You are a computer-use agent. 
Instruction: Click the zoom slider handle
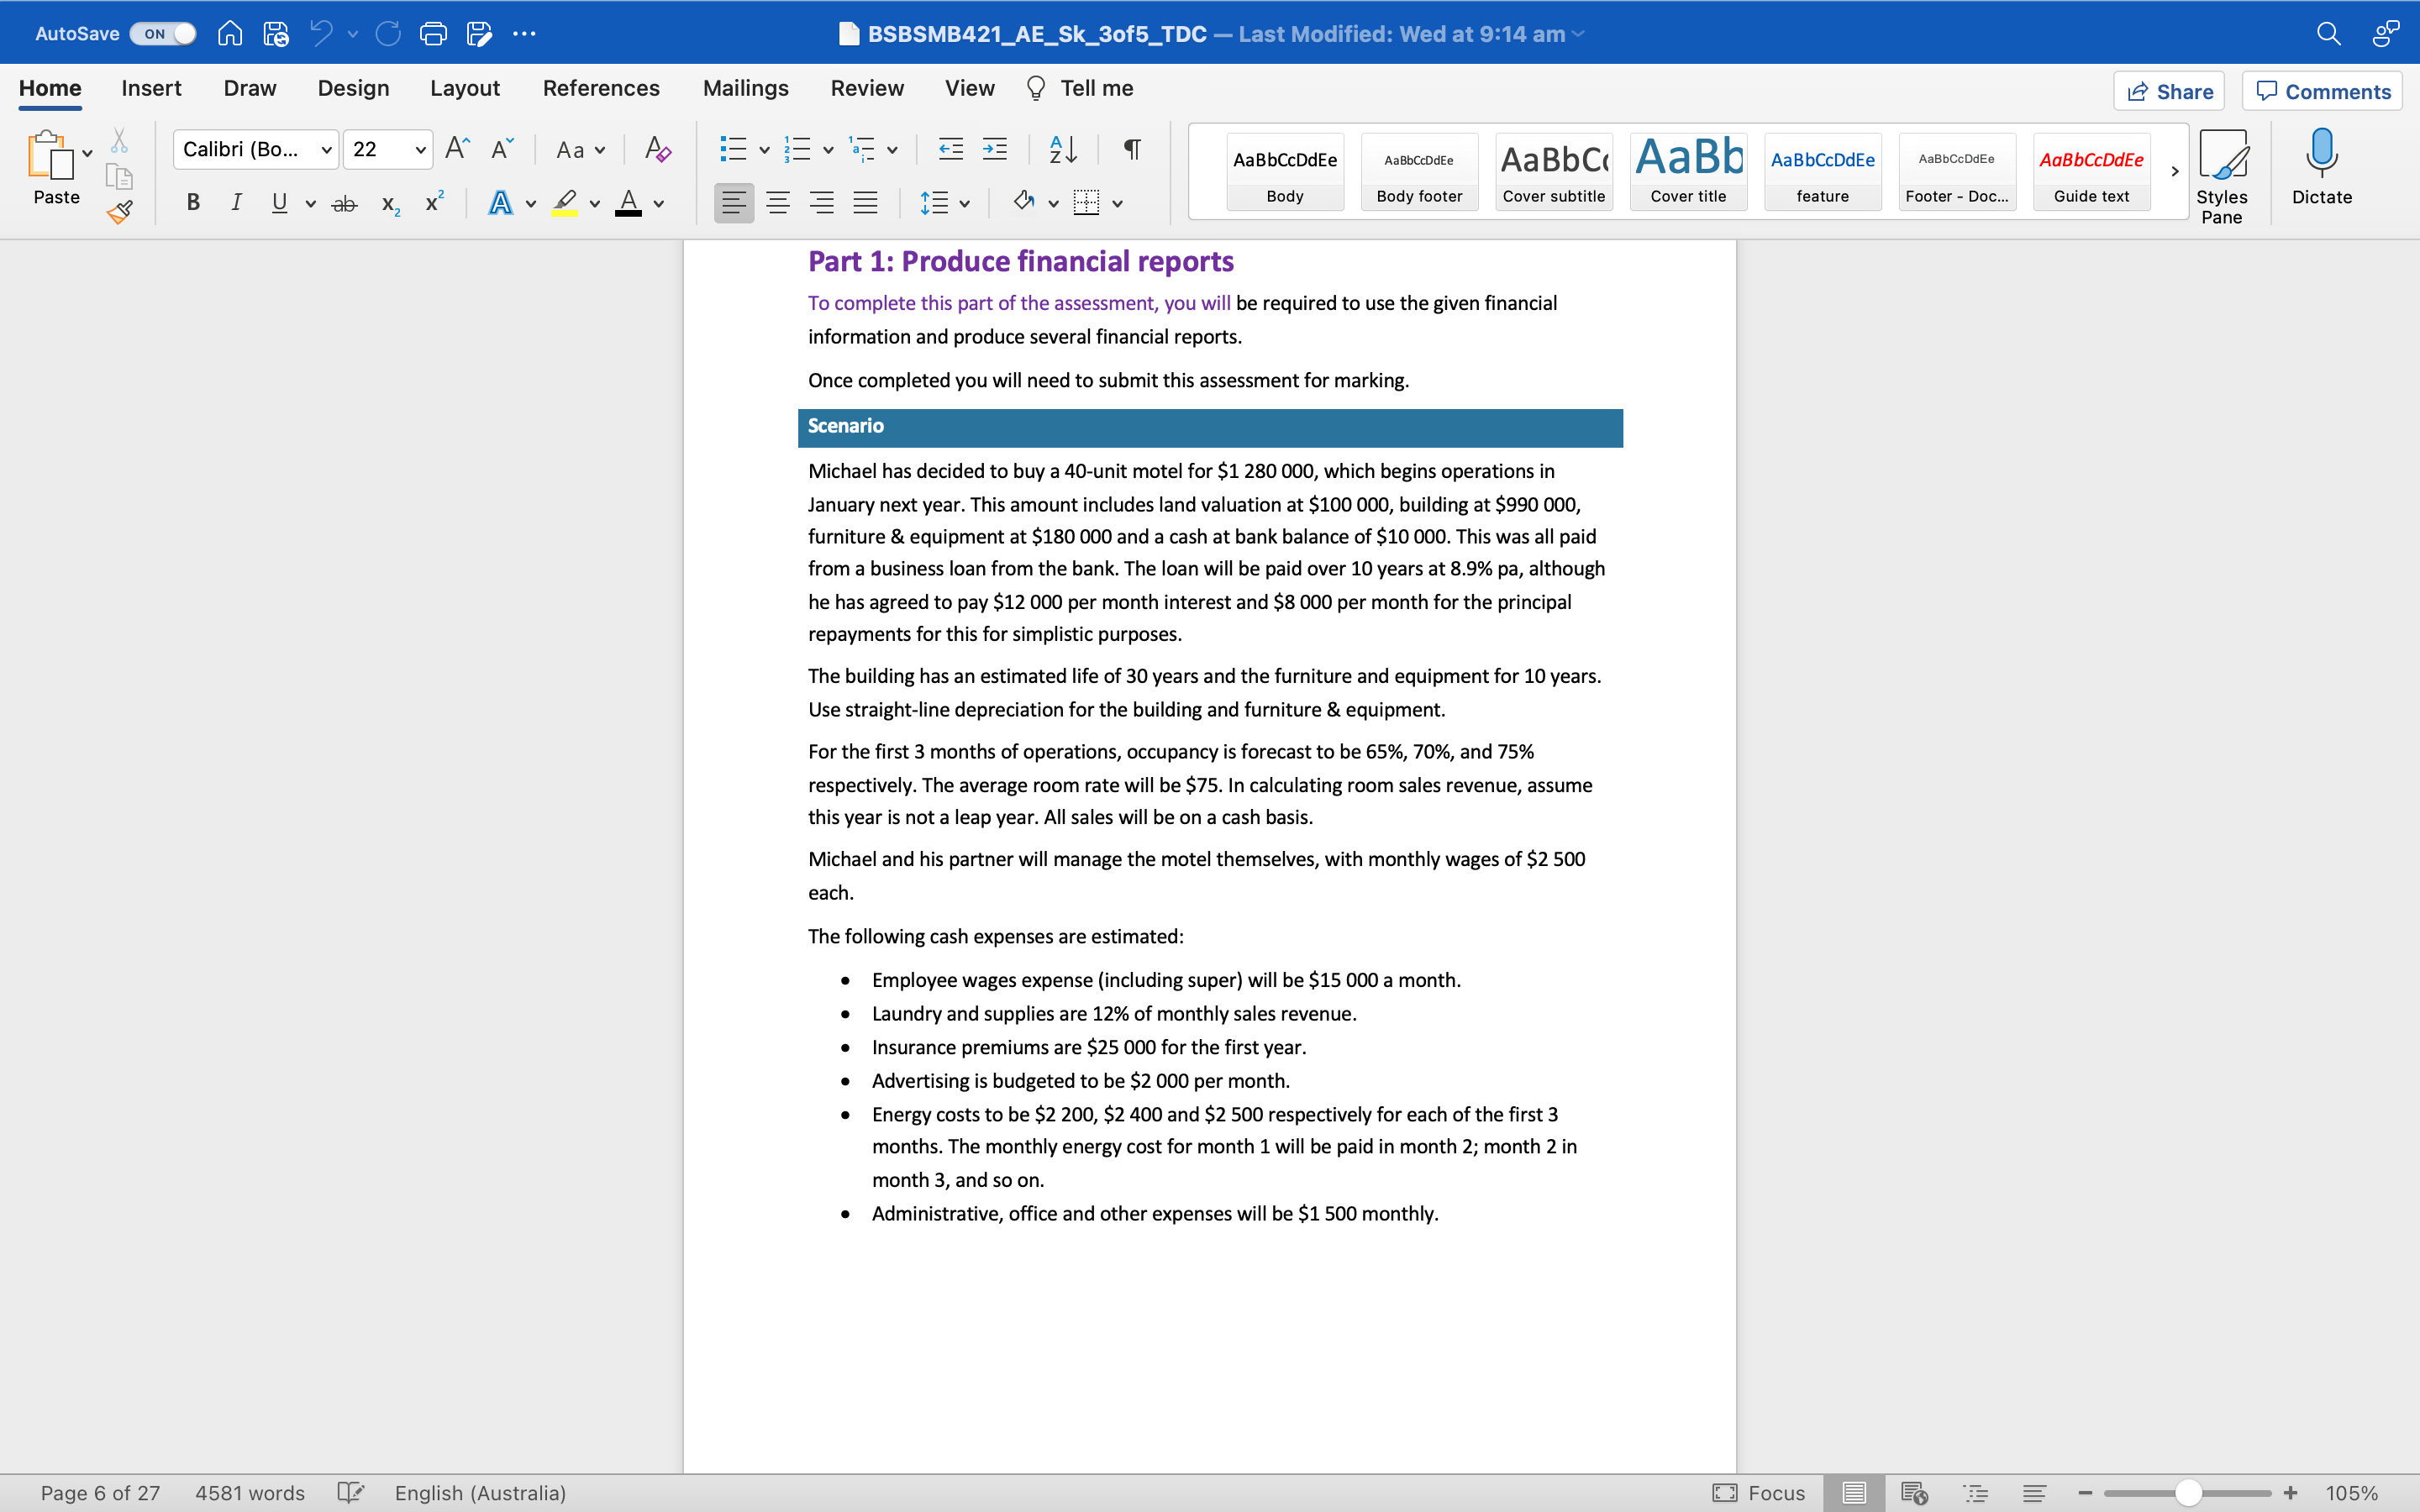point(2188,1492)
